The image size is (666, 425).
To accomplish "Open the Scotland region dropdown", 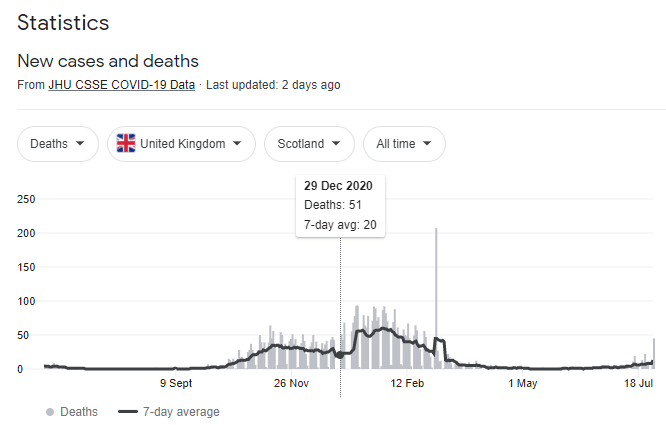I will point(309,144).
